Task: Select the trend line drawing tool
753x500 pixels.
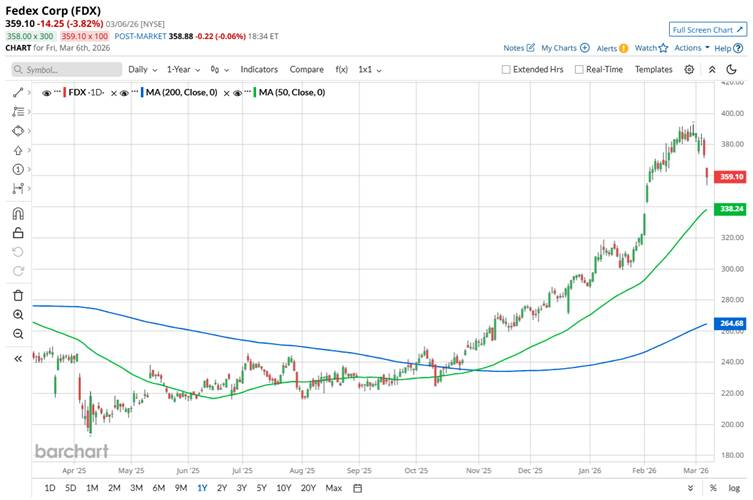Action: (18, 92)
